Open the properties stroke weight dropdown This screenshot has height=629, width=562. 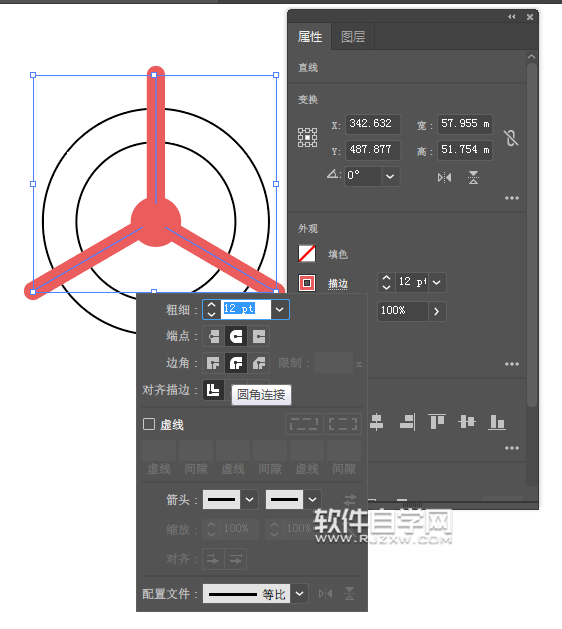437,282
